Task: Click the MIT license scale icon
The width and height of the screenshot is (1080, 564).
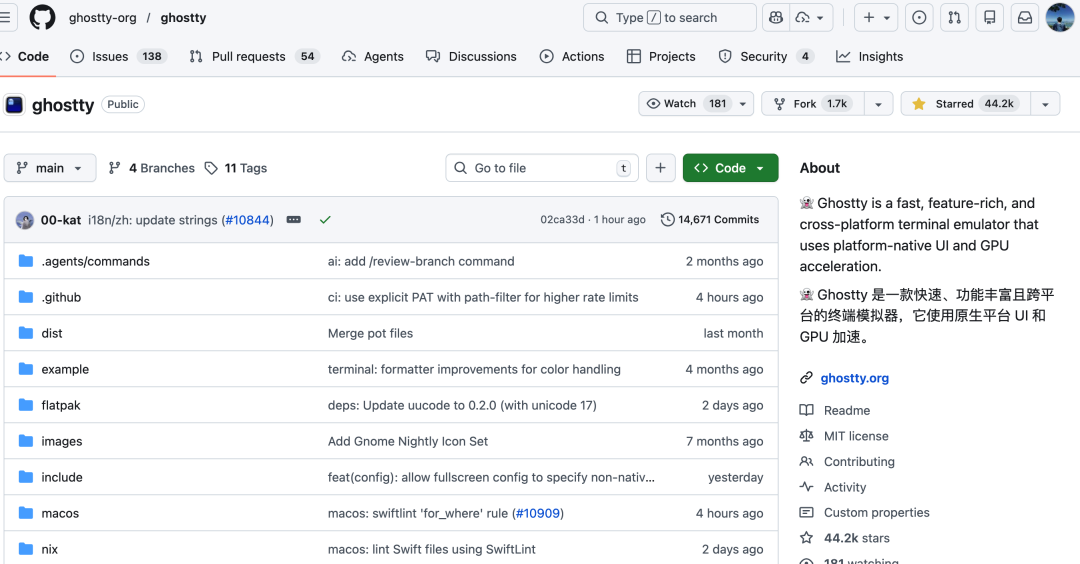Action: (807, 436)
